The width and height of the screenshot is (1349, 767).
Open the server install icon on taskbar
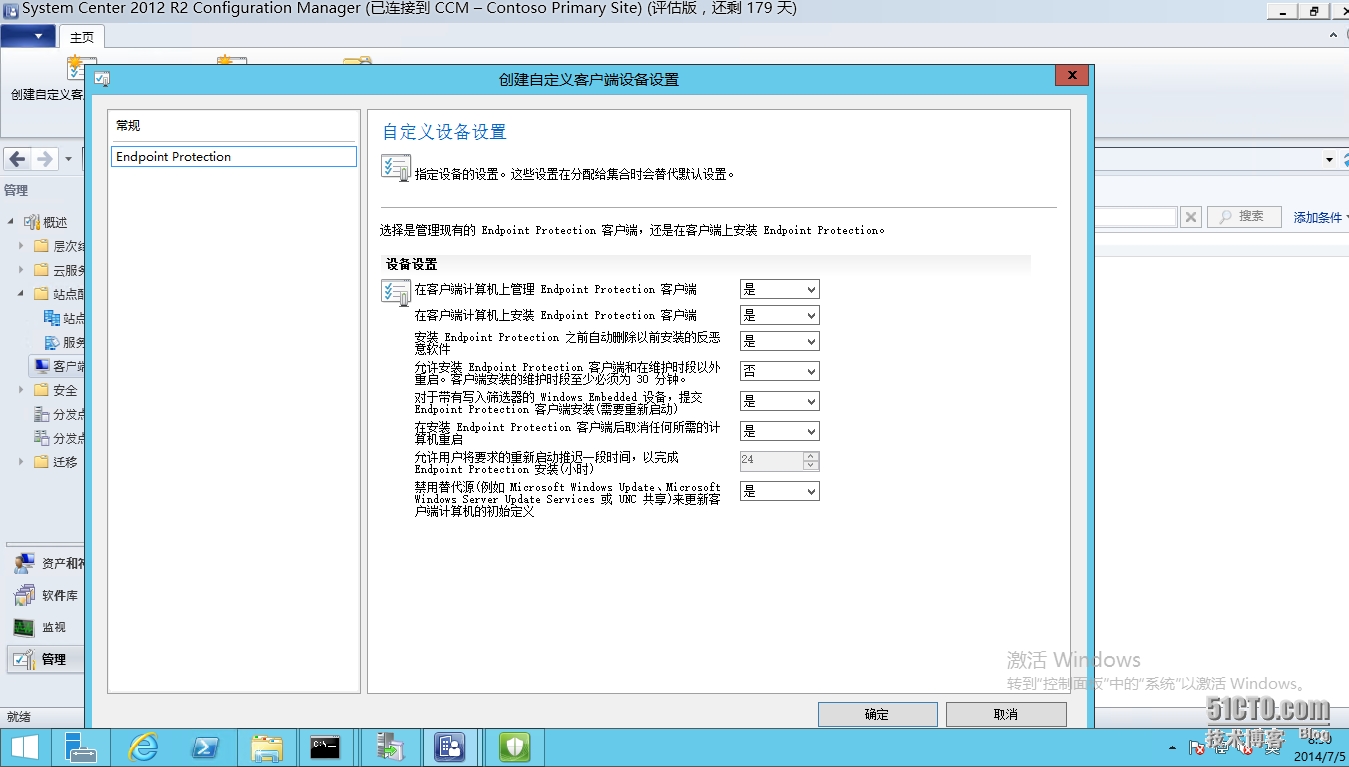pos(389,748)
